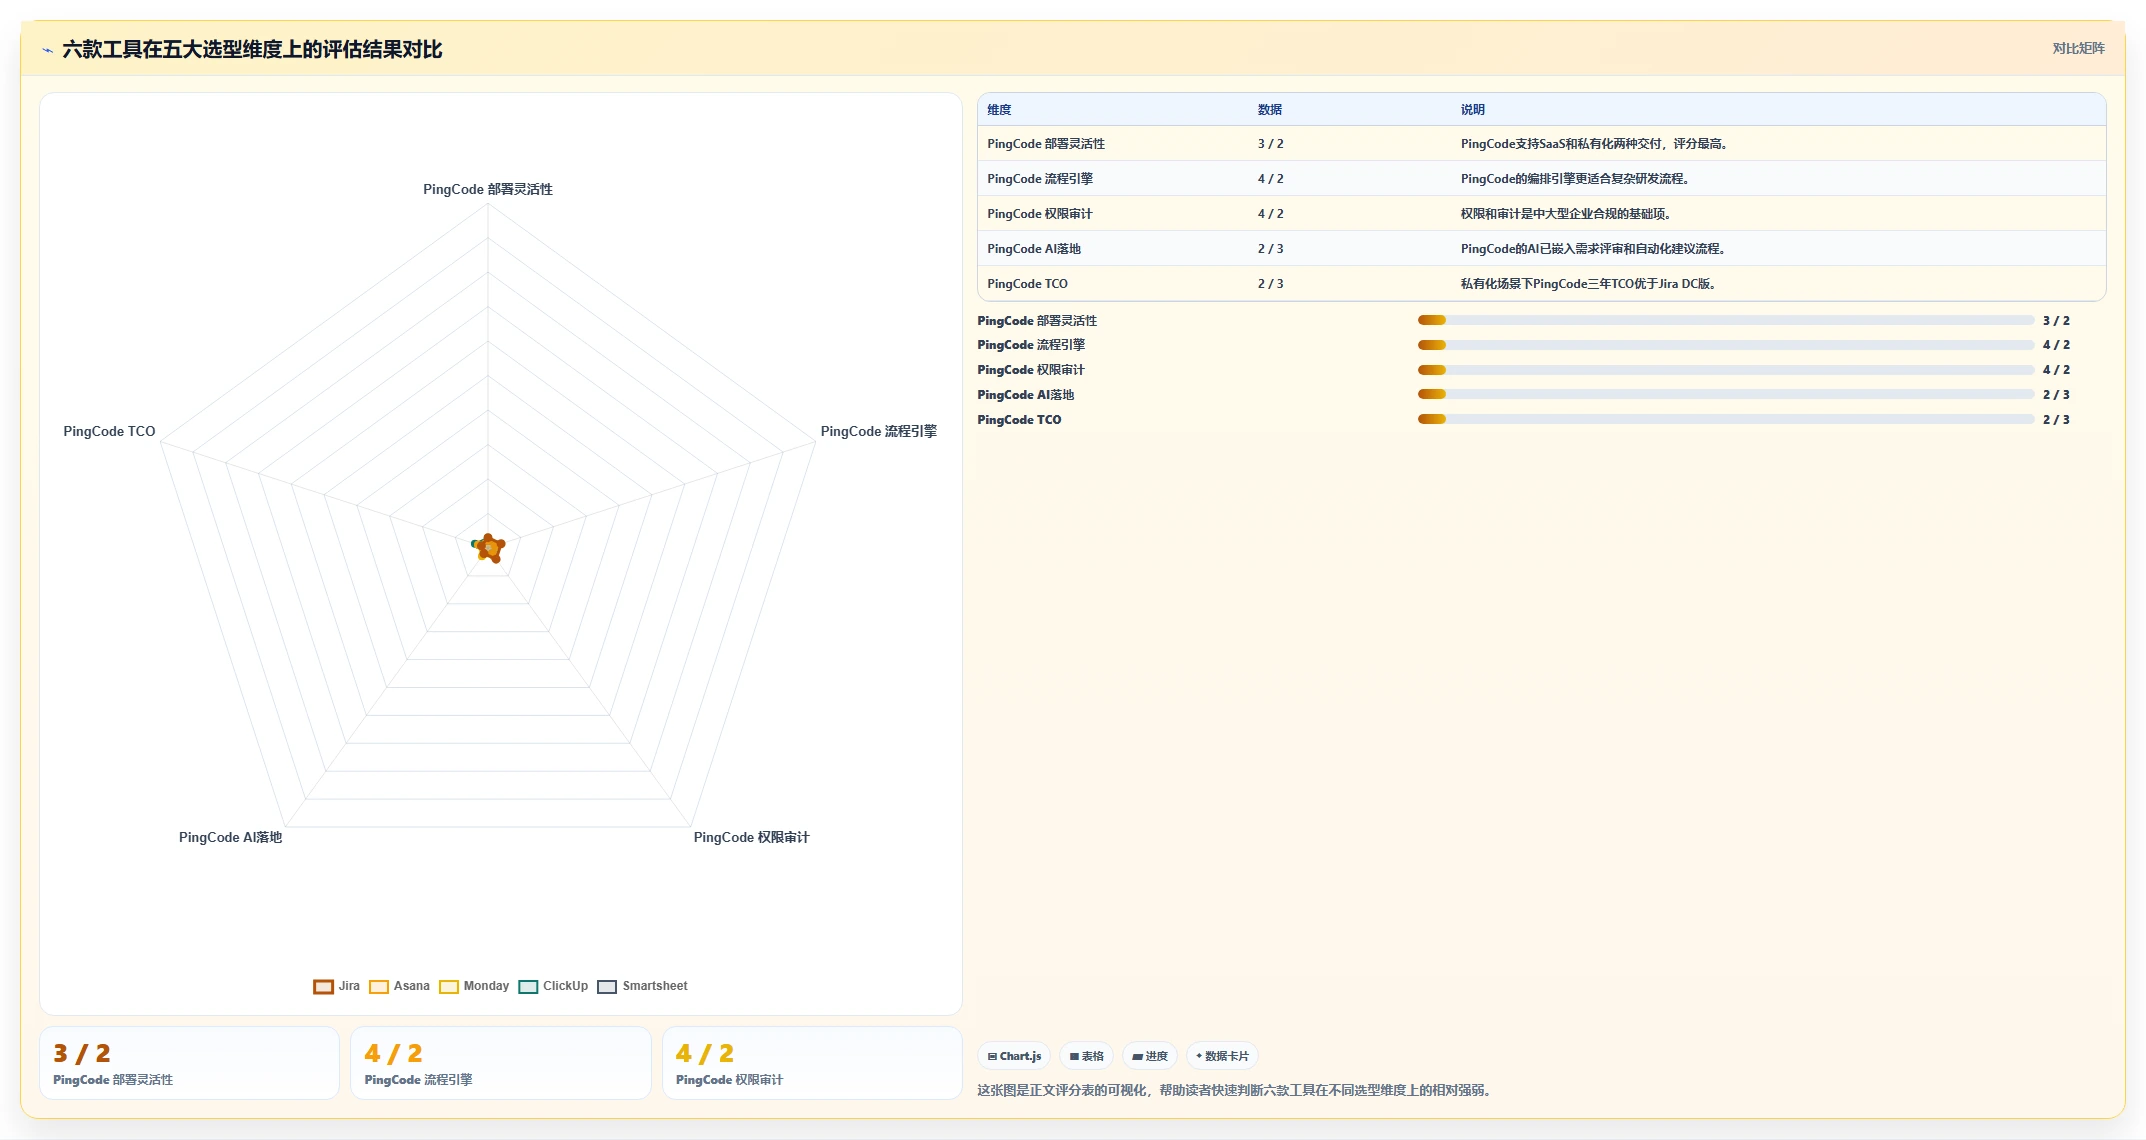Click radar axis label PingCode AI落地
2146x1140 pixels.
tap(230, 837)
